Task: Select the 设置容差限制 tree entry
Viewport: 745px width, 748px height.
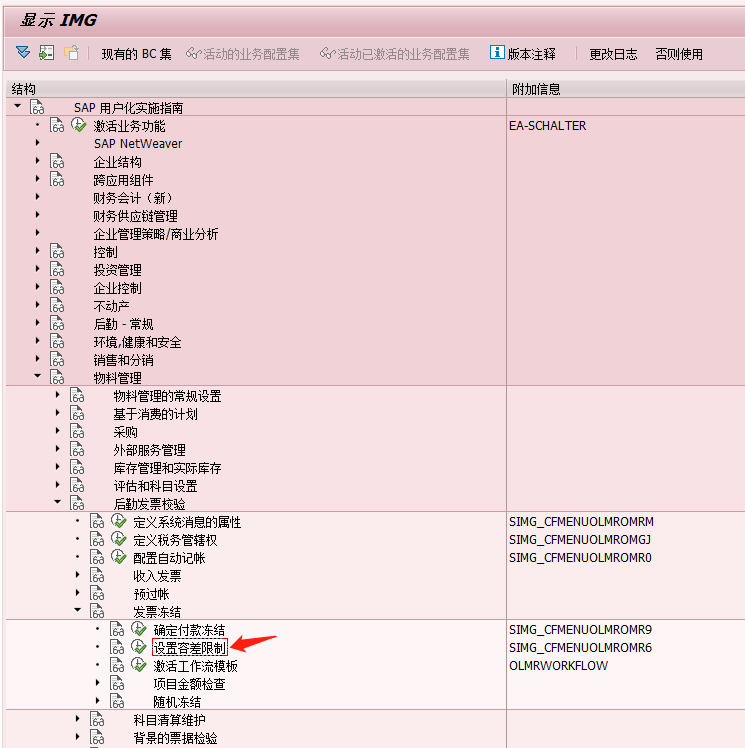Action: click(190, 647)
